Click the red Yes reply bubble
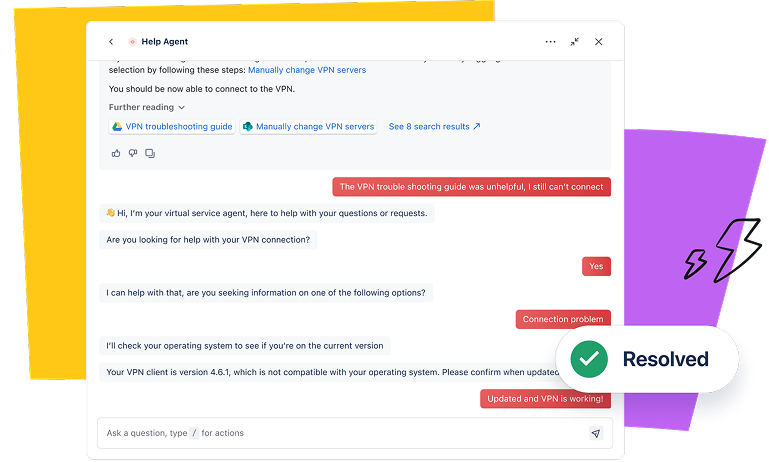769x462 pixels. click(x=596, y=267)
